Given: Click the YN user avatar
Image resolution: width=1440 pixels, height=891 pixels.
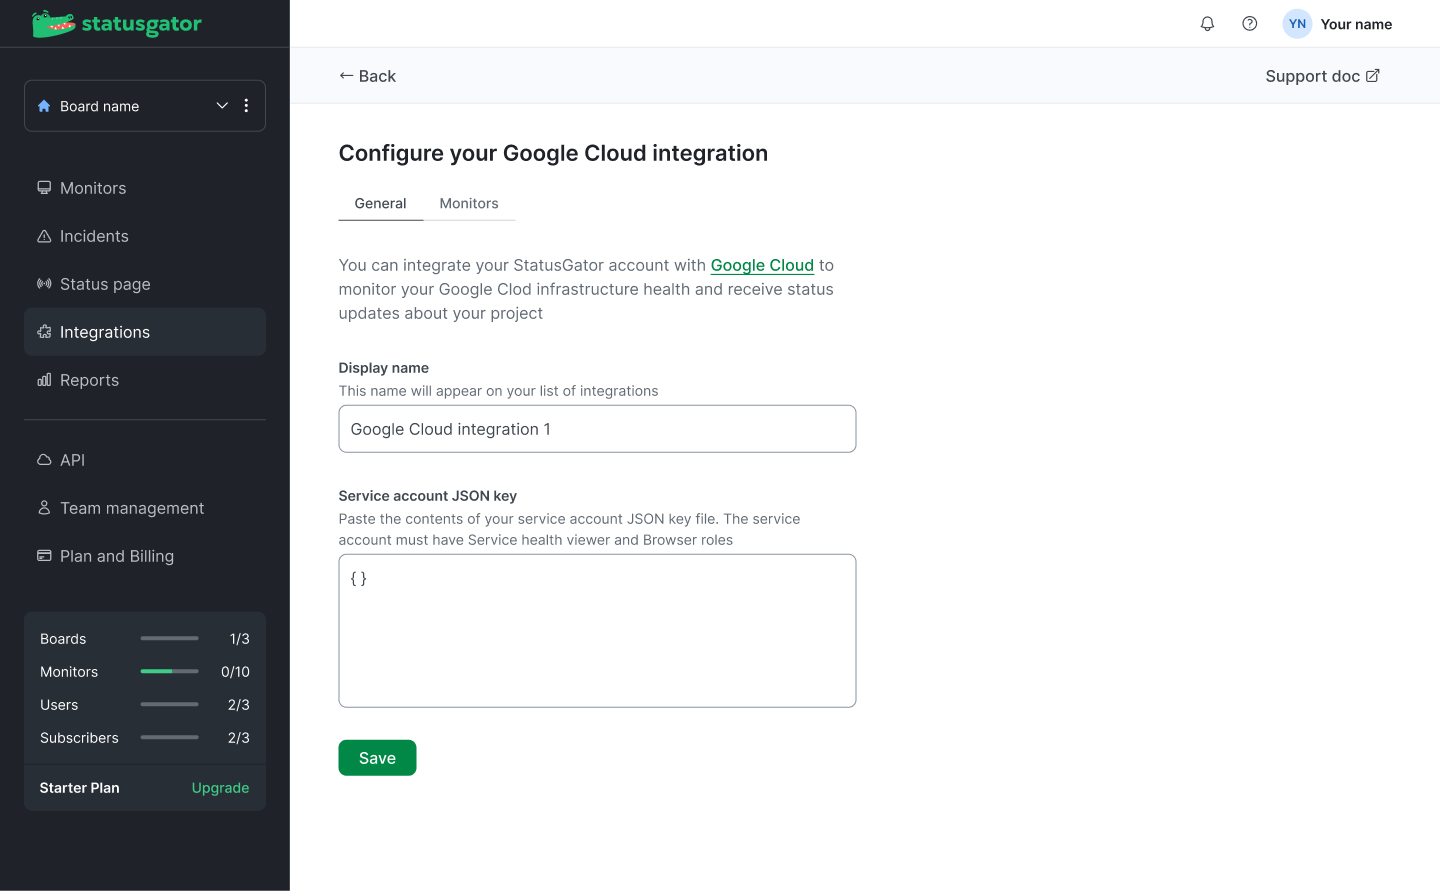Looking at the screenshot, I should point(1297,24).
